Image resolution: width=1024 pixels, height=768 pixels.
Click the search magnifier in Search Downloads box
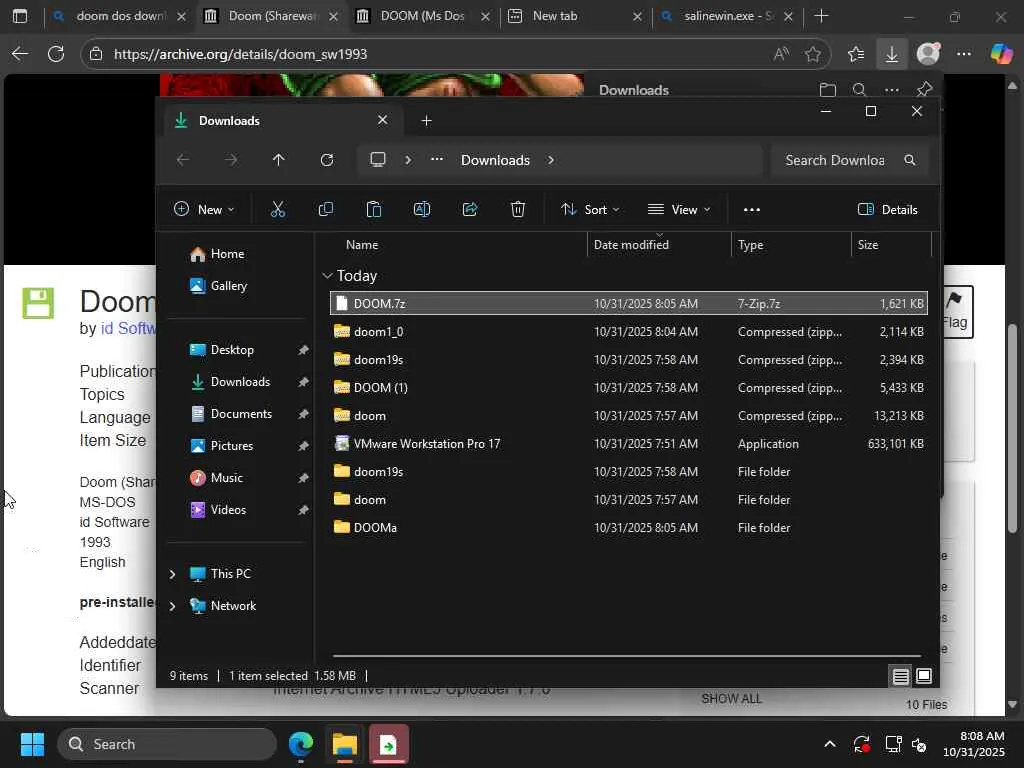910,160
